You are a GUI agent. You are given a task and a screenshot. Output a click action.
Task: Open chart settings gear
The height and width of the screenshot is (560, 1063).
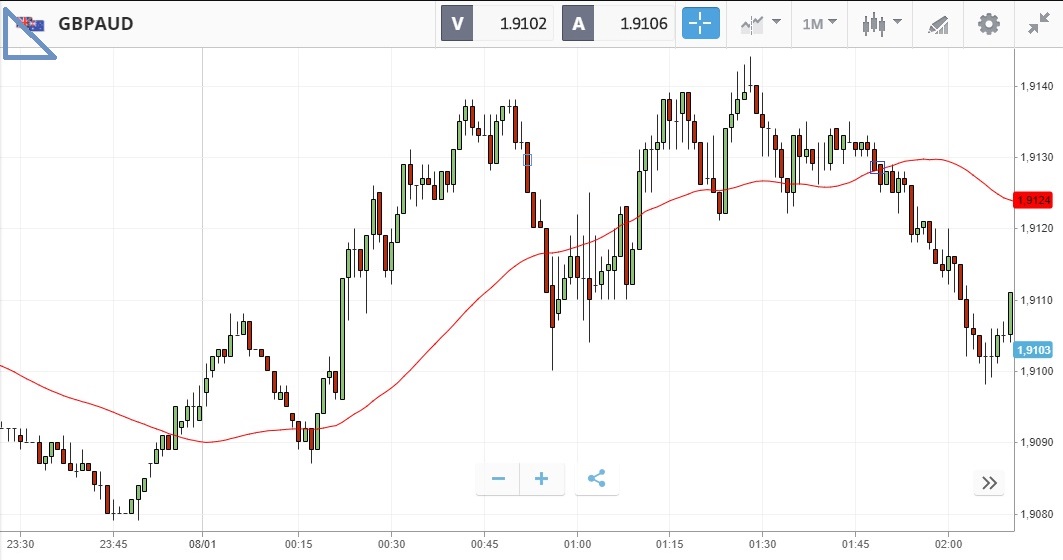pos(988,24)
